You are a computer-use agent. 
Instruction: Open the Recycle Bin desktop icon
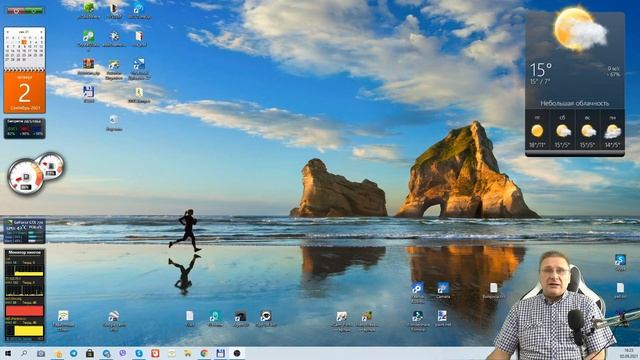(114, 122)
